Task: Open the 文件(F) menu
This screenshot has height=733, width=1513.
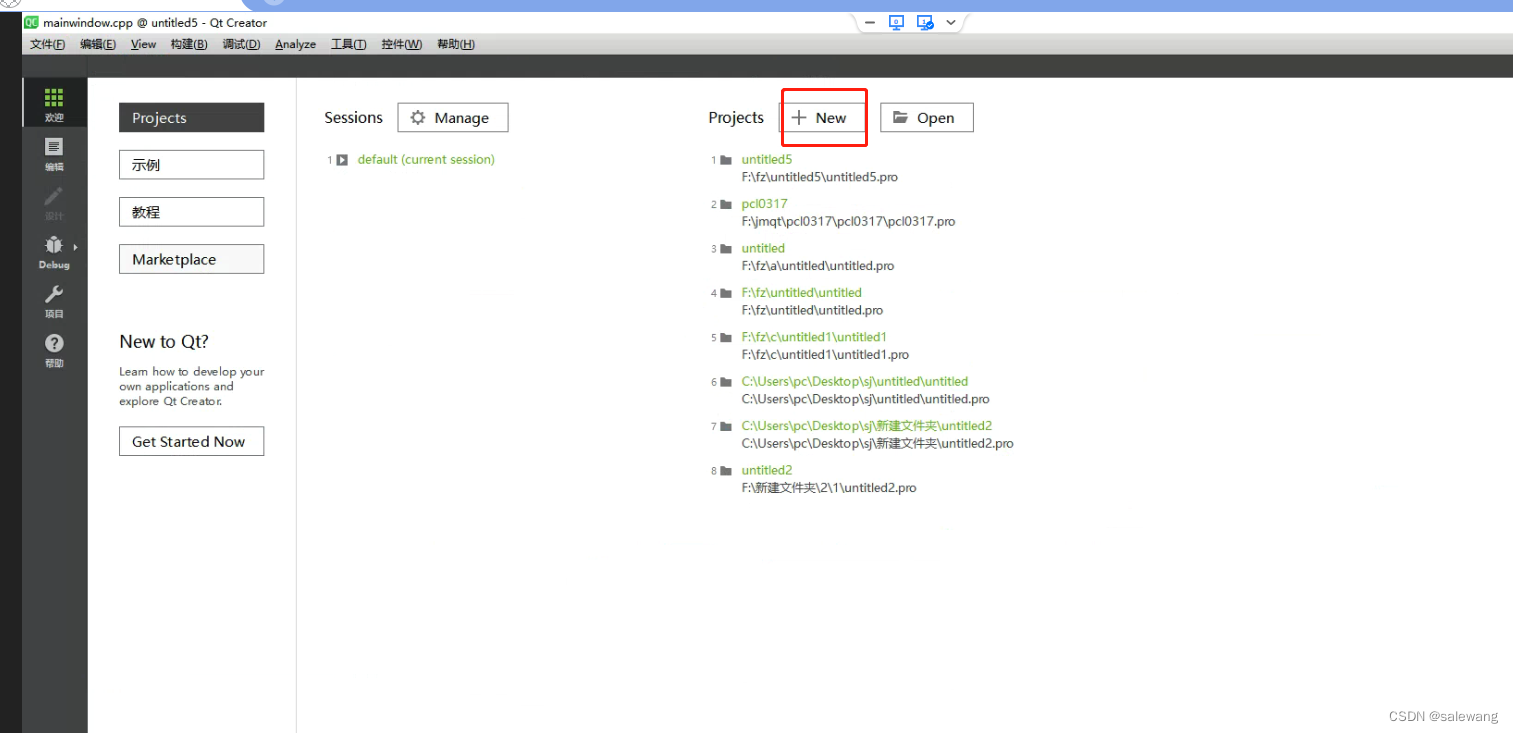Action: click(47, 44)
